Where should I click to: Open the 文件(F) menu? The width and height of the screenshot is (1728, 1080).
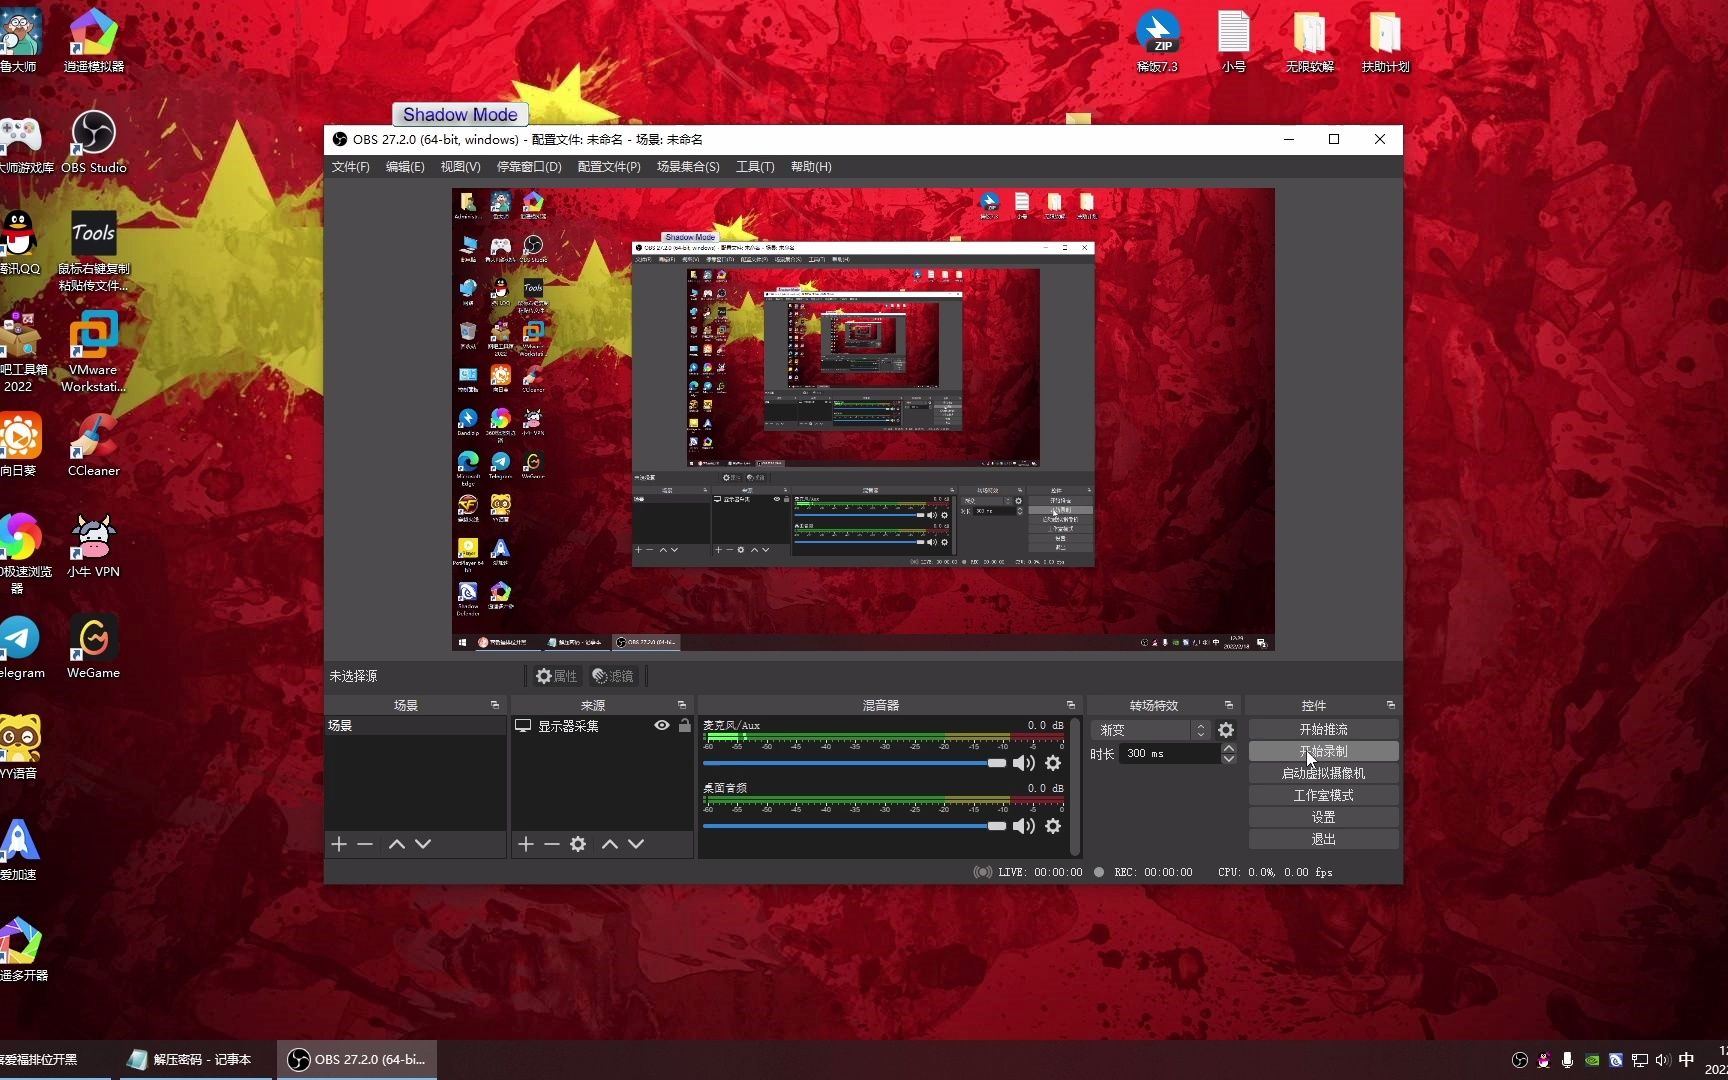pyautogui.click(x=350, y=167)
